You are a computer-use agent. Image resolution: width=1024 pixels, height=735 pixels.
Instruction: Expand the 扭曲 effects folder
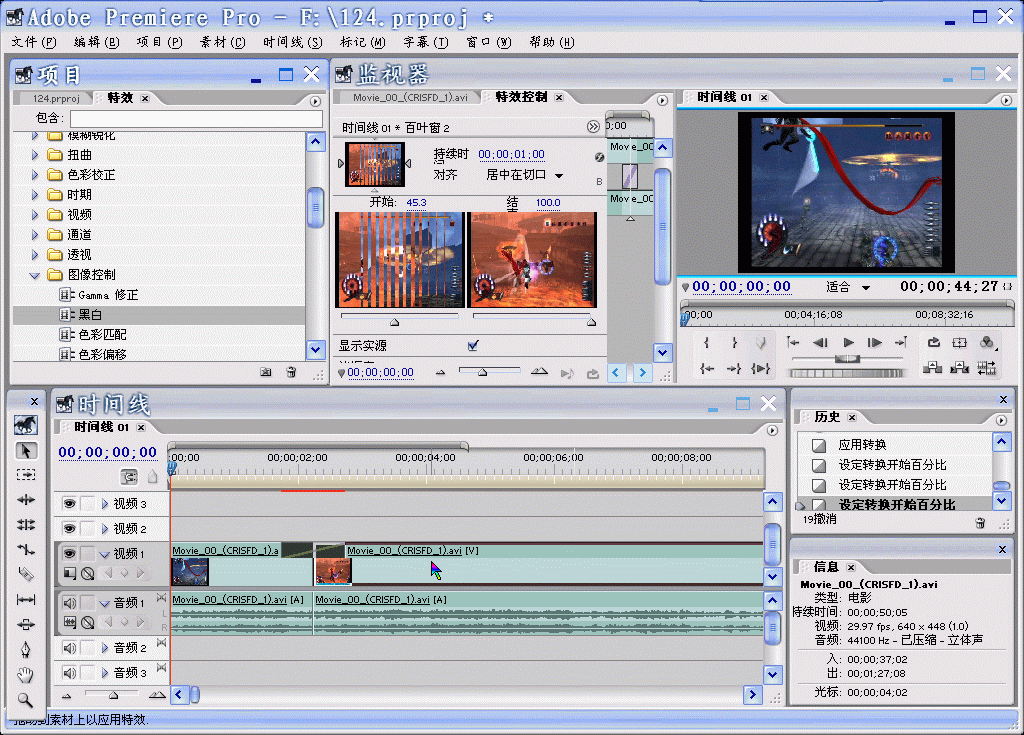point(35,155)
